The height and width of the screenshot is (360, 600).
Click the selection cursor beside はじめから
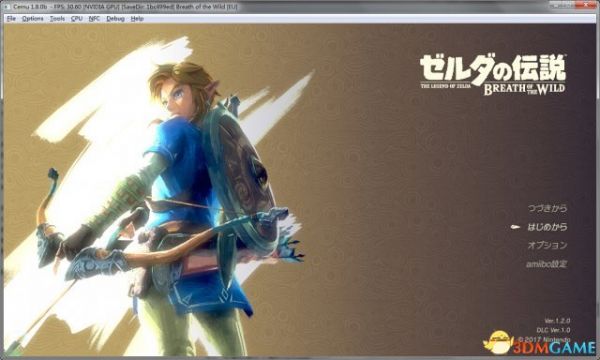[515, 227]
